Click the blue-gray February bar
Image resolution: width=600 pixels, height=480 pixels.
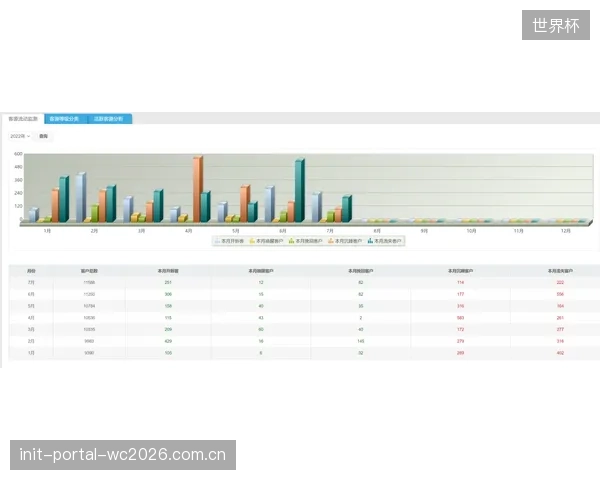pyautogui.click(x=81, y=198)
